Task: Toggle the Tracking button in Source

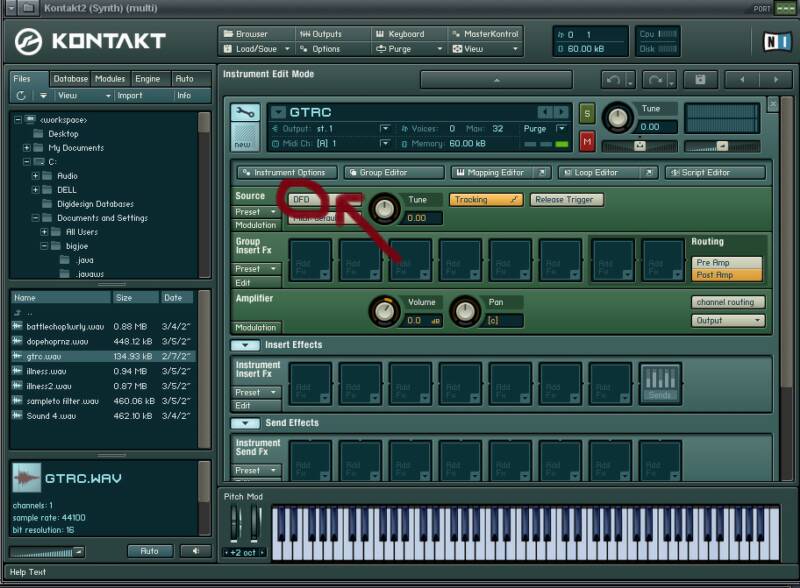Action: (486, 200)
